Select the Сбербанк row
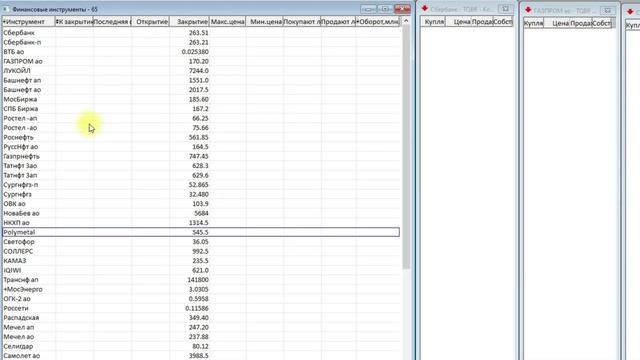 (201, 33)
